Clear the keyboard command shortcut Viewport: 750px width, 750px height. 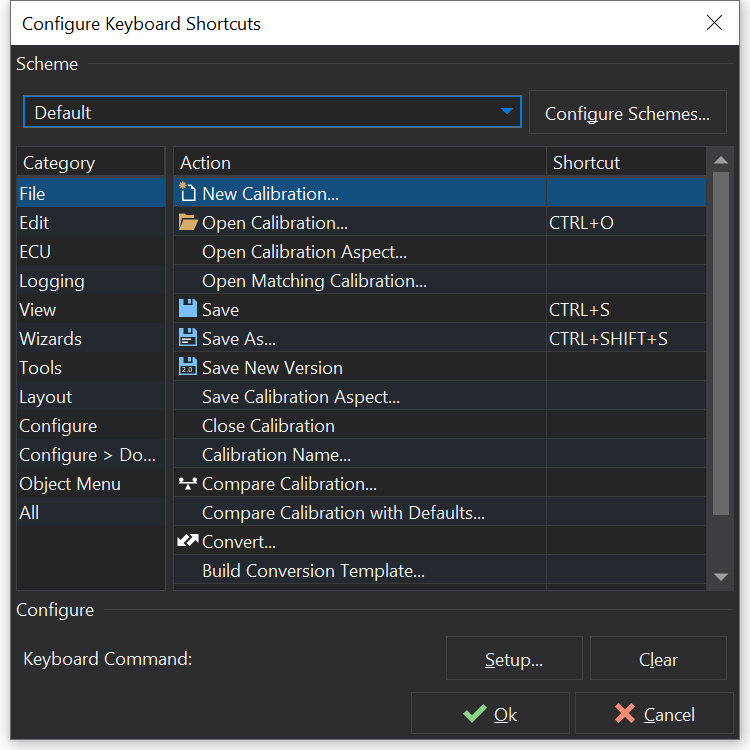click(658, 659)
